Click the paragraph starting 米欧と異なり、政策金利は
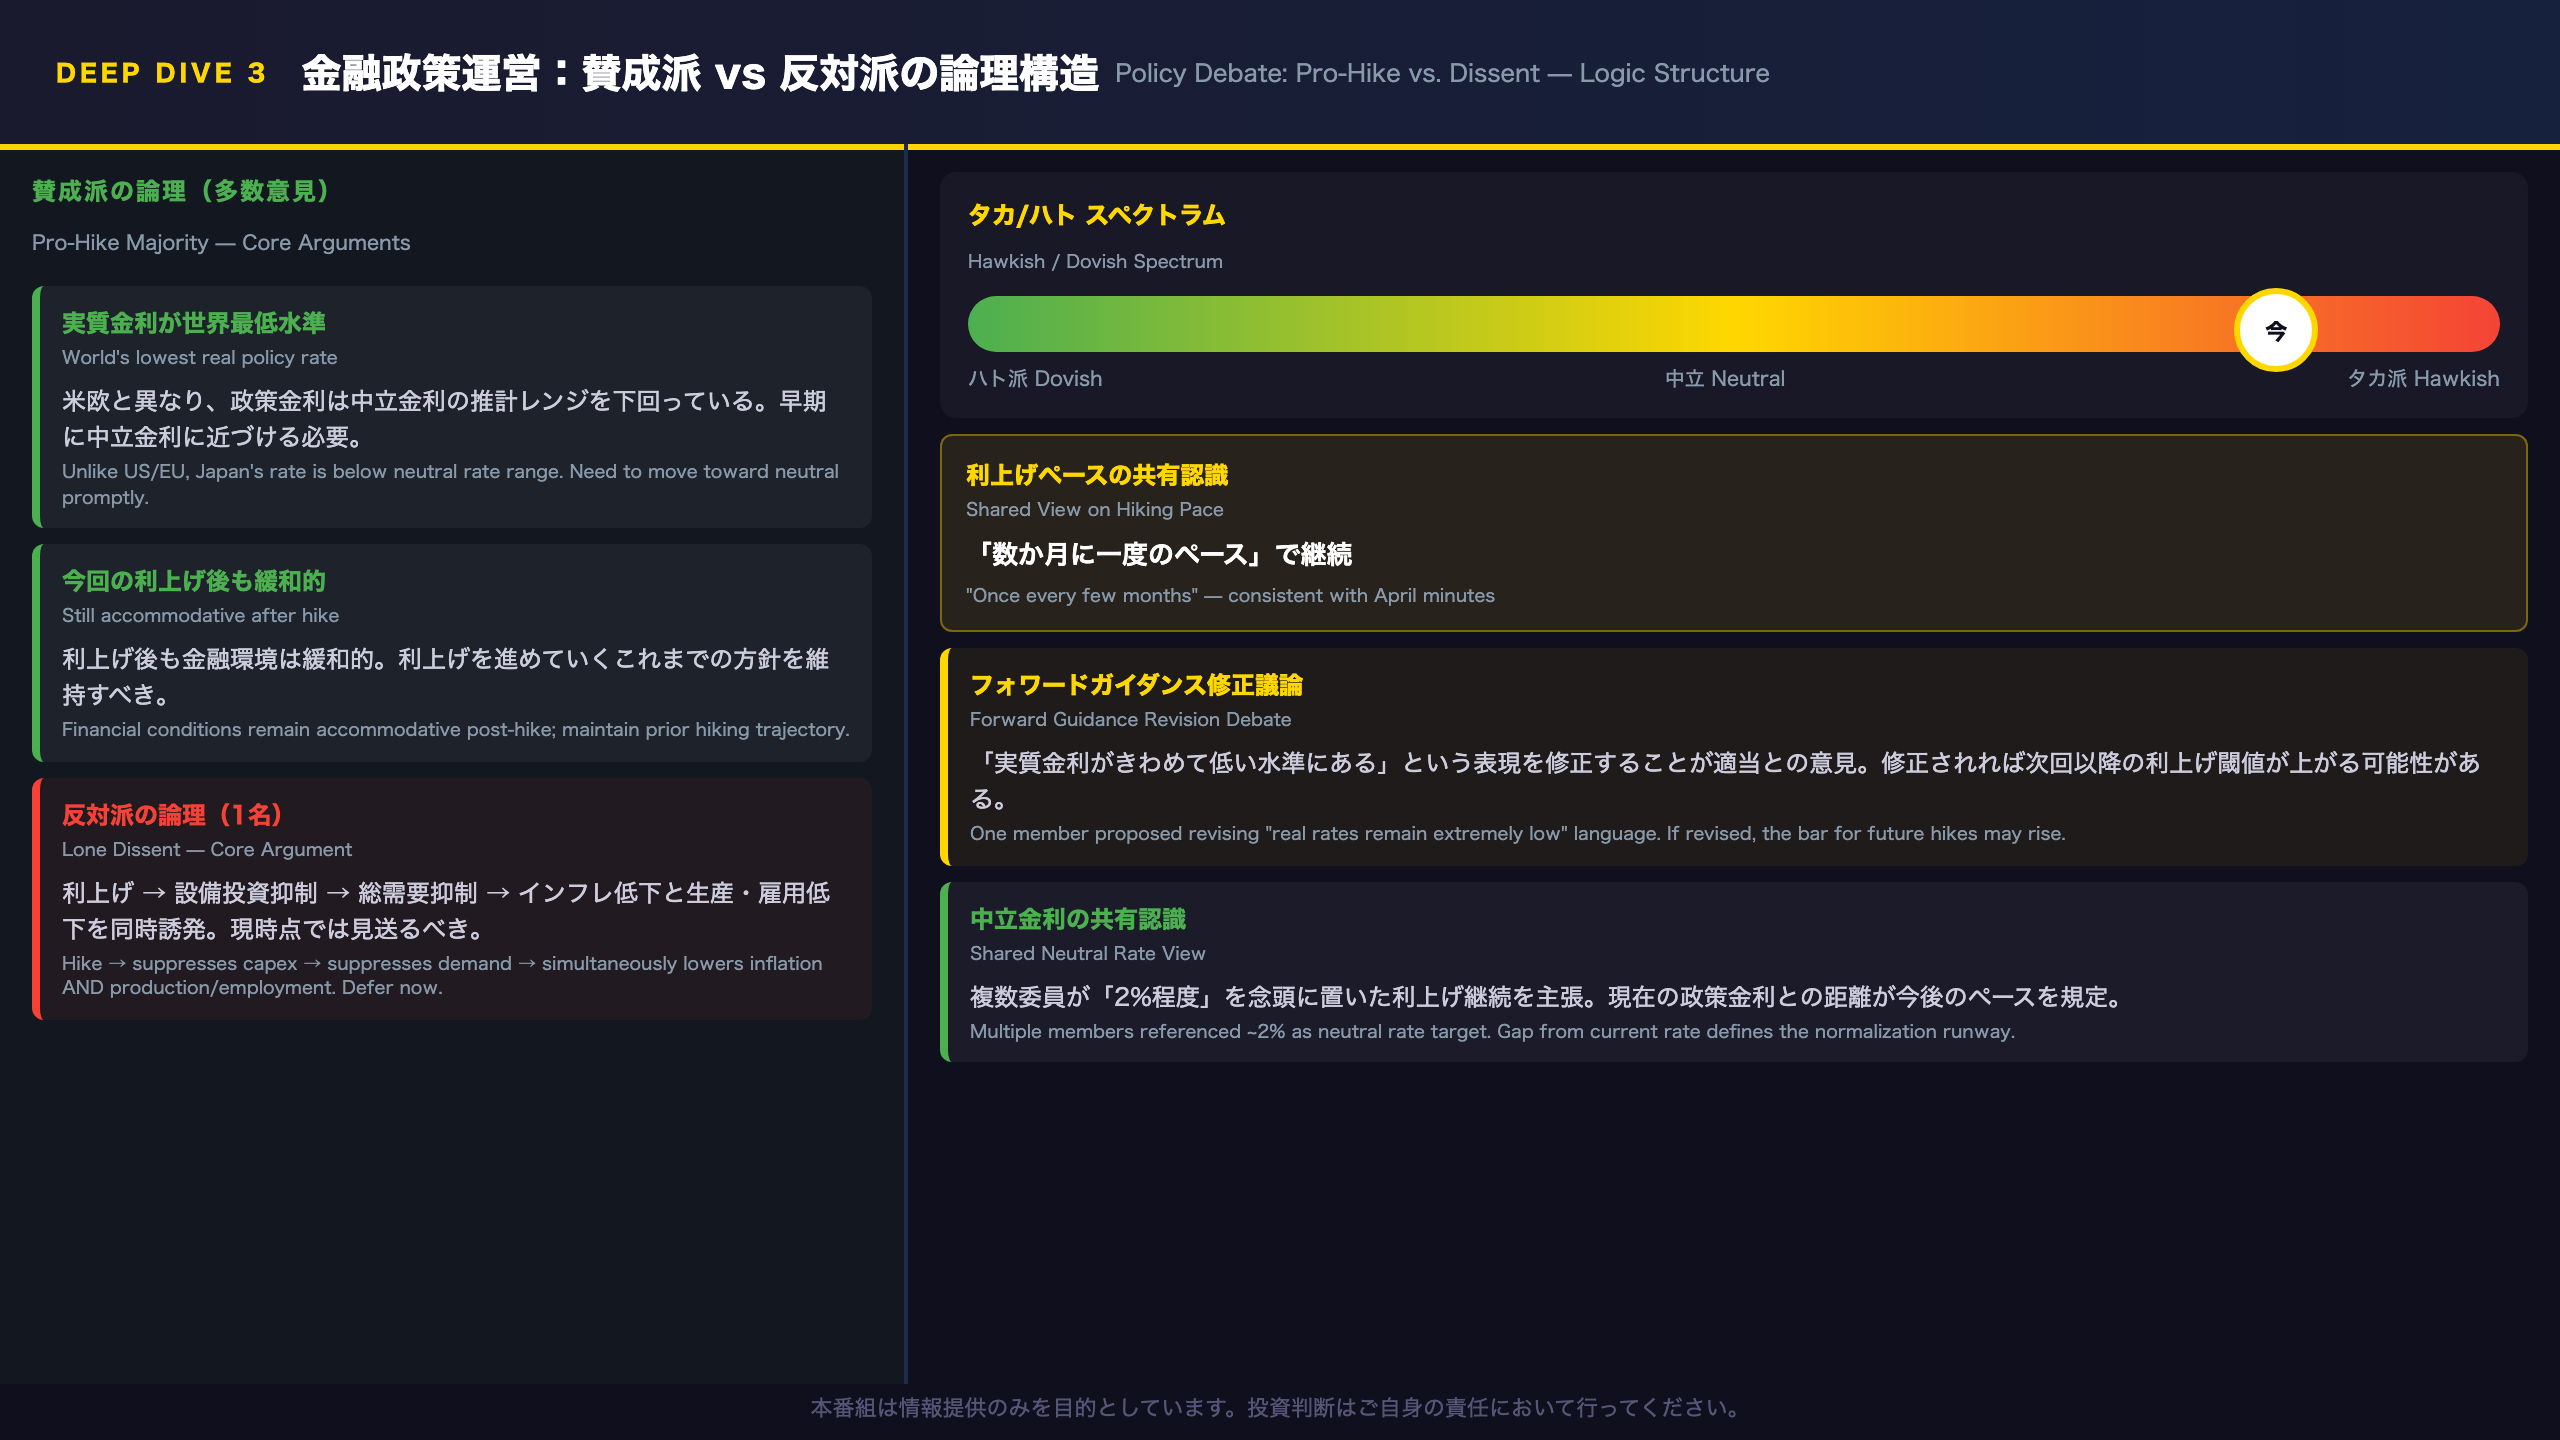The height and width of the screenshot is (1440, 2560). (444, 419)
